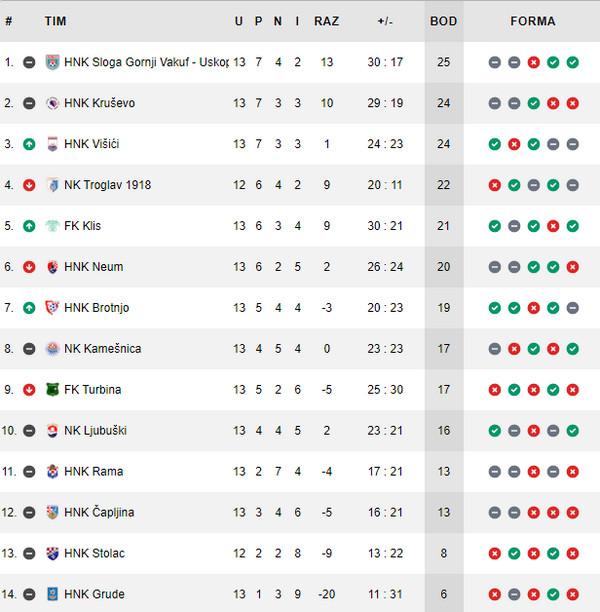The width and height of the screenshot is (600, 612).
Task: Click the HNK Grude club crest
Action: (x=52, y=594)
